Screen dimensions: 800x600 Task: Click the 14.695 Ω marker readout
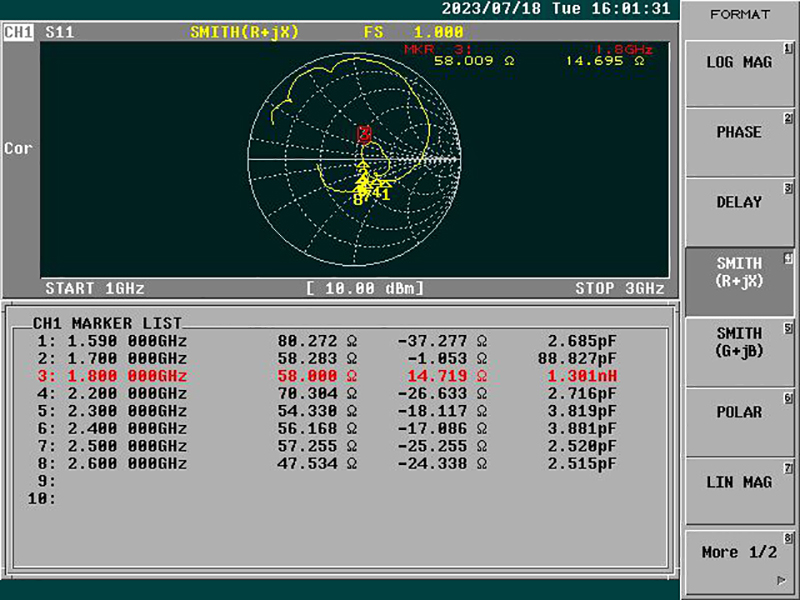click(x=605, y=61)
